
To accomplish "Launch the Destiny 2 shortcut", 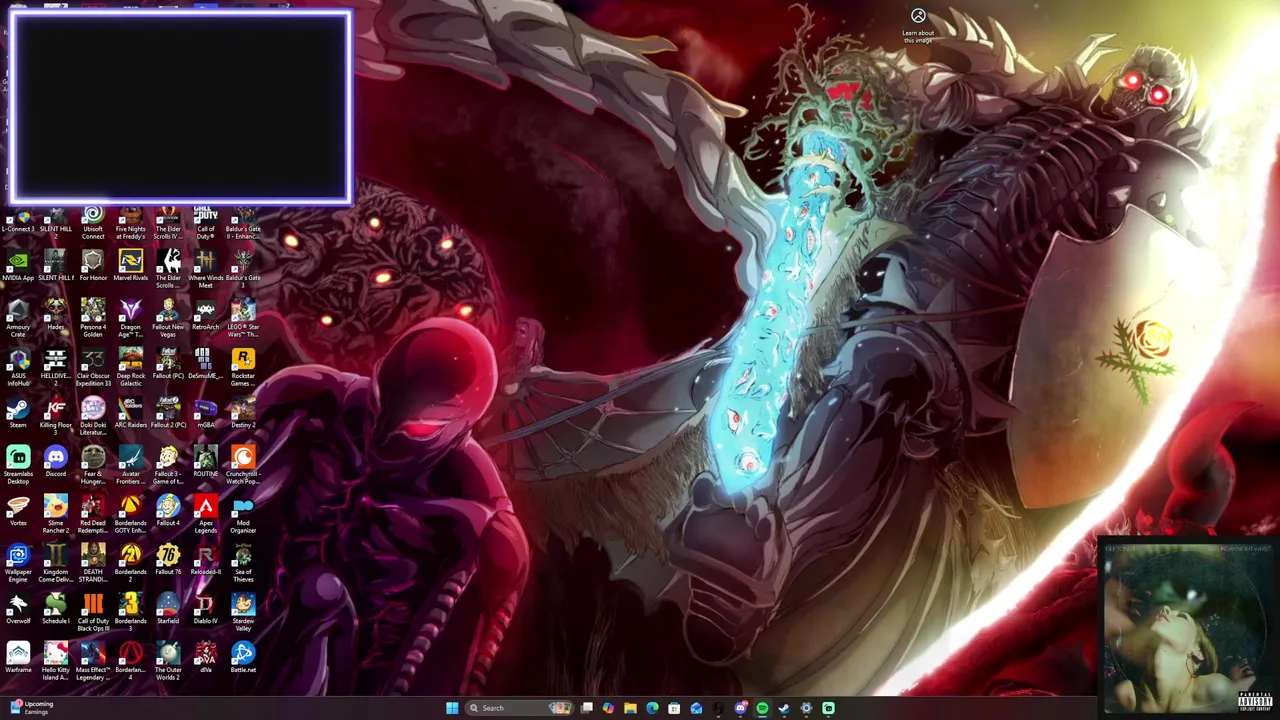I will (x=243, y=413).
